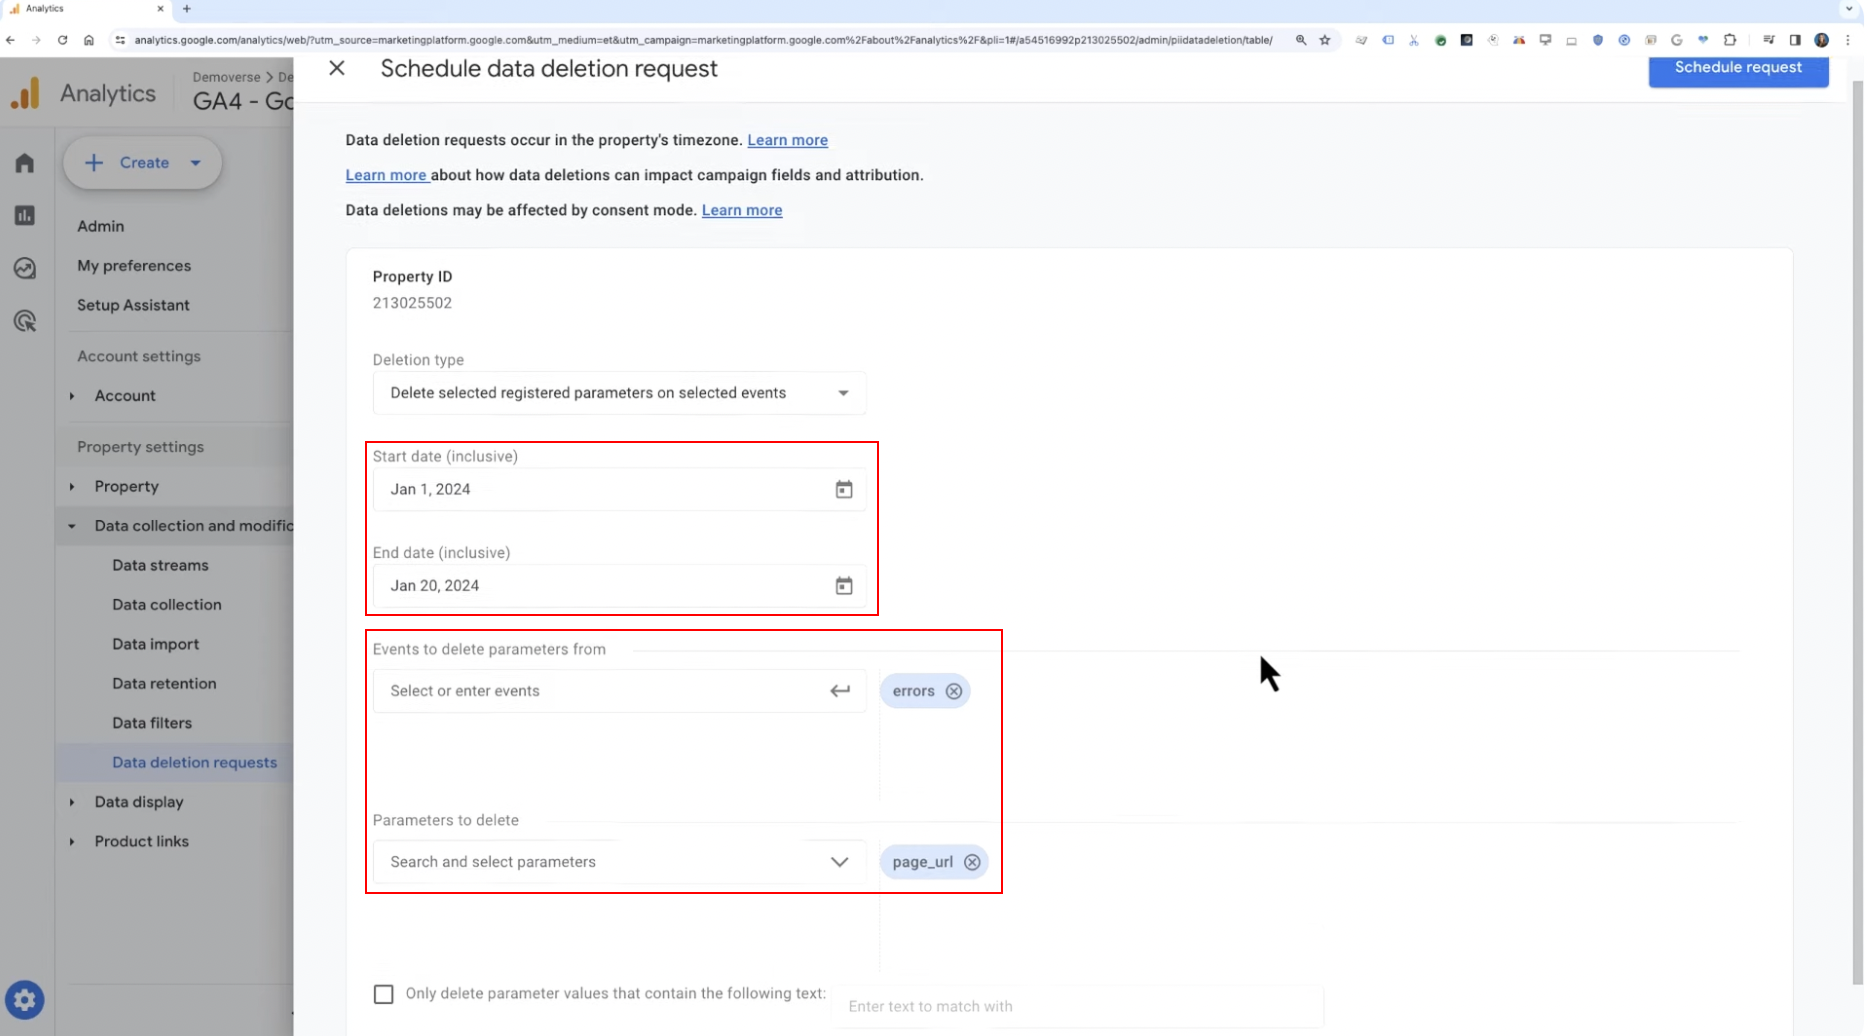Click the text-to-match input field
Viewport: 1868px width, 1036px height.
click(x=1079, y=1007)
